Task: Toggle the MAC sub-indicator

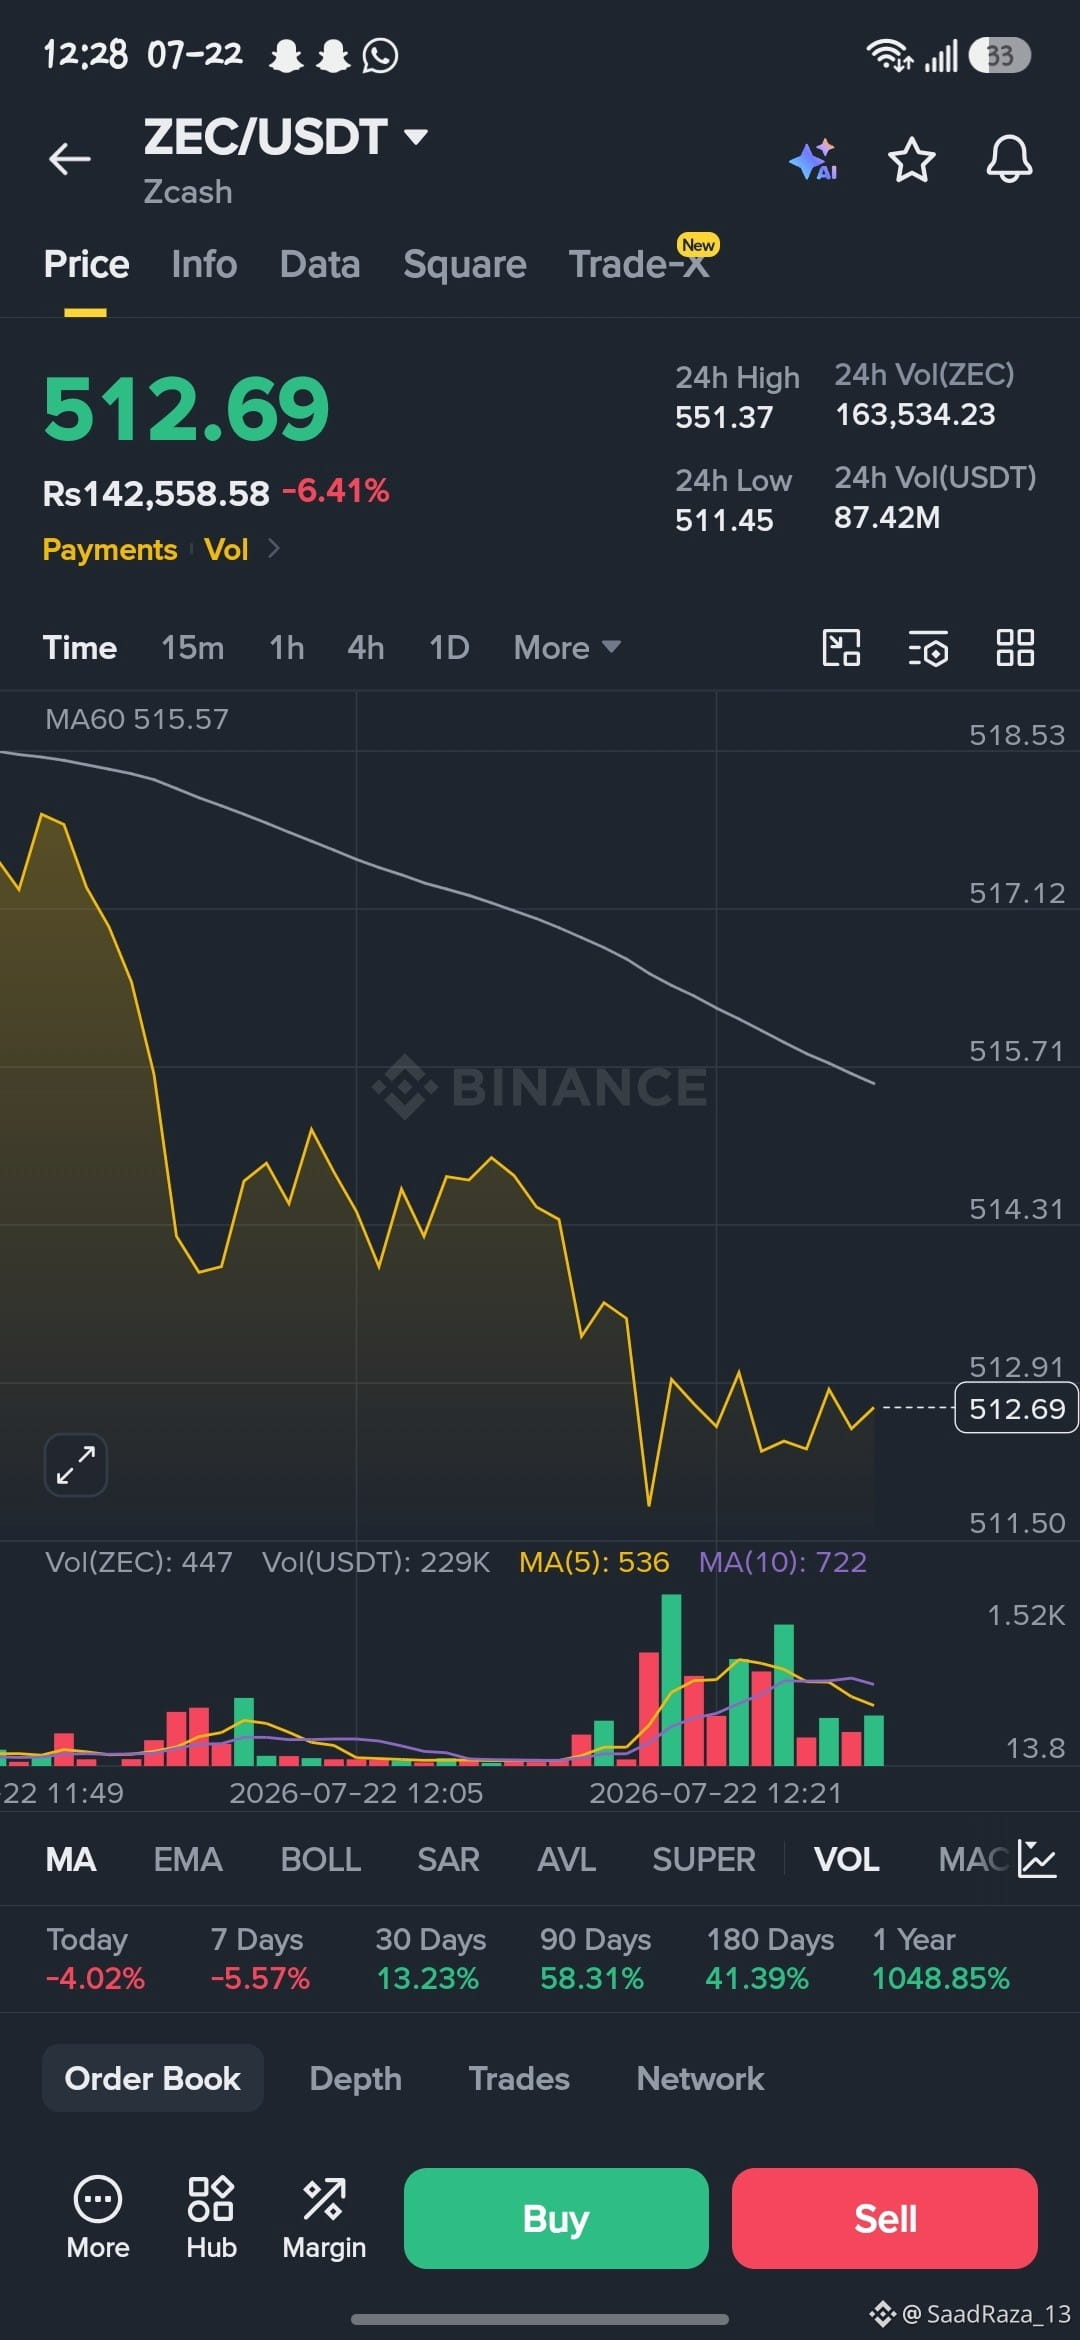Action: tap(973, 1859)
